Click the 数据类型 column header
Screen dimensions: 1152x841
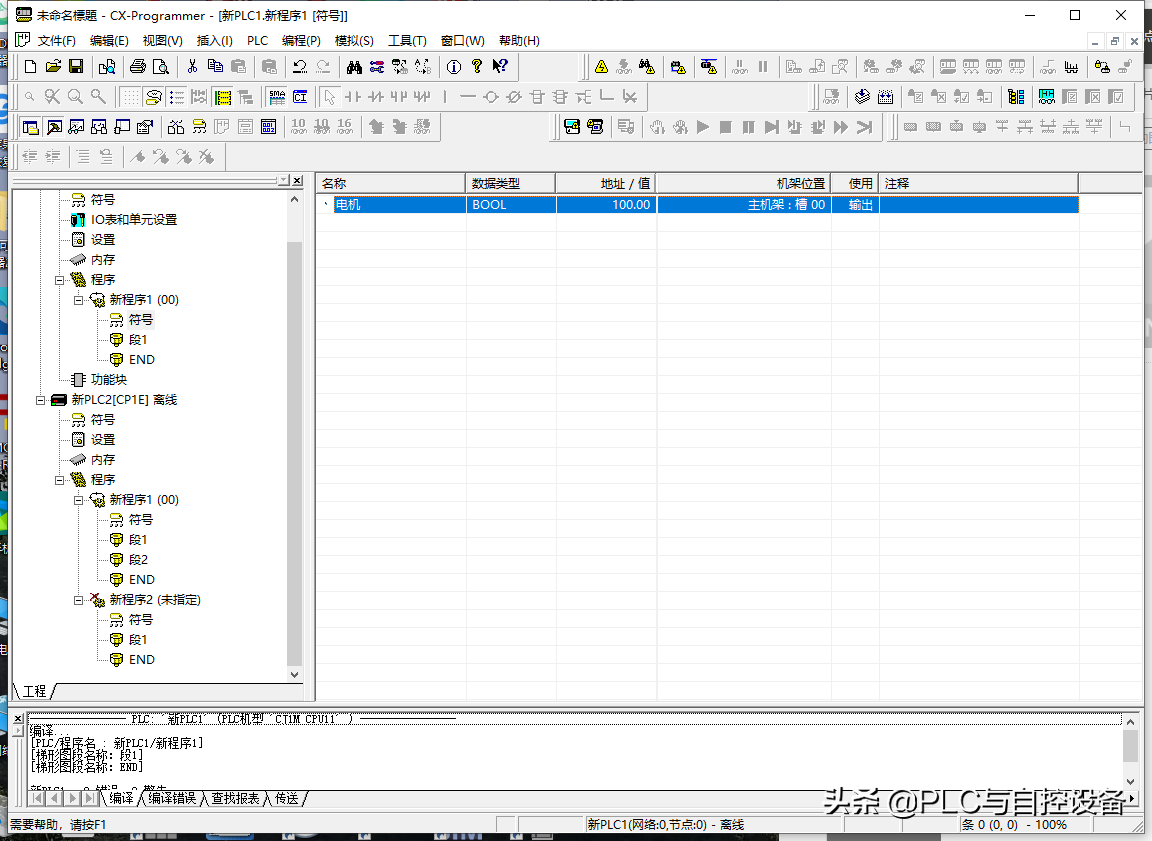[x=510, y=184]
